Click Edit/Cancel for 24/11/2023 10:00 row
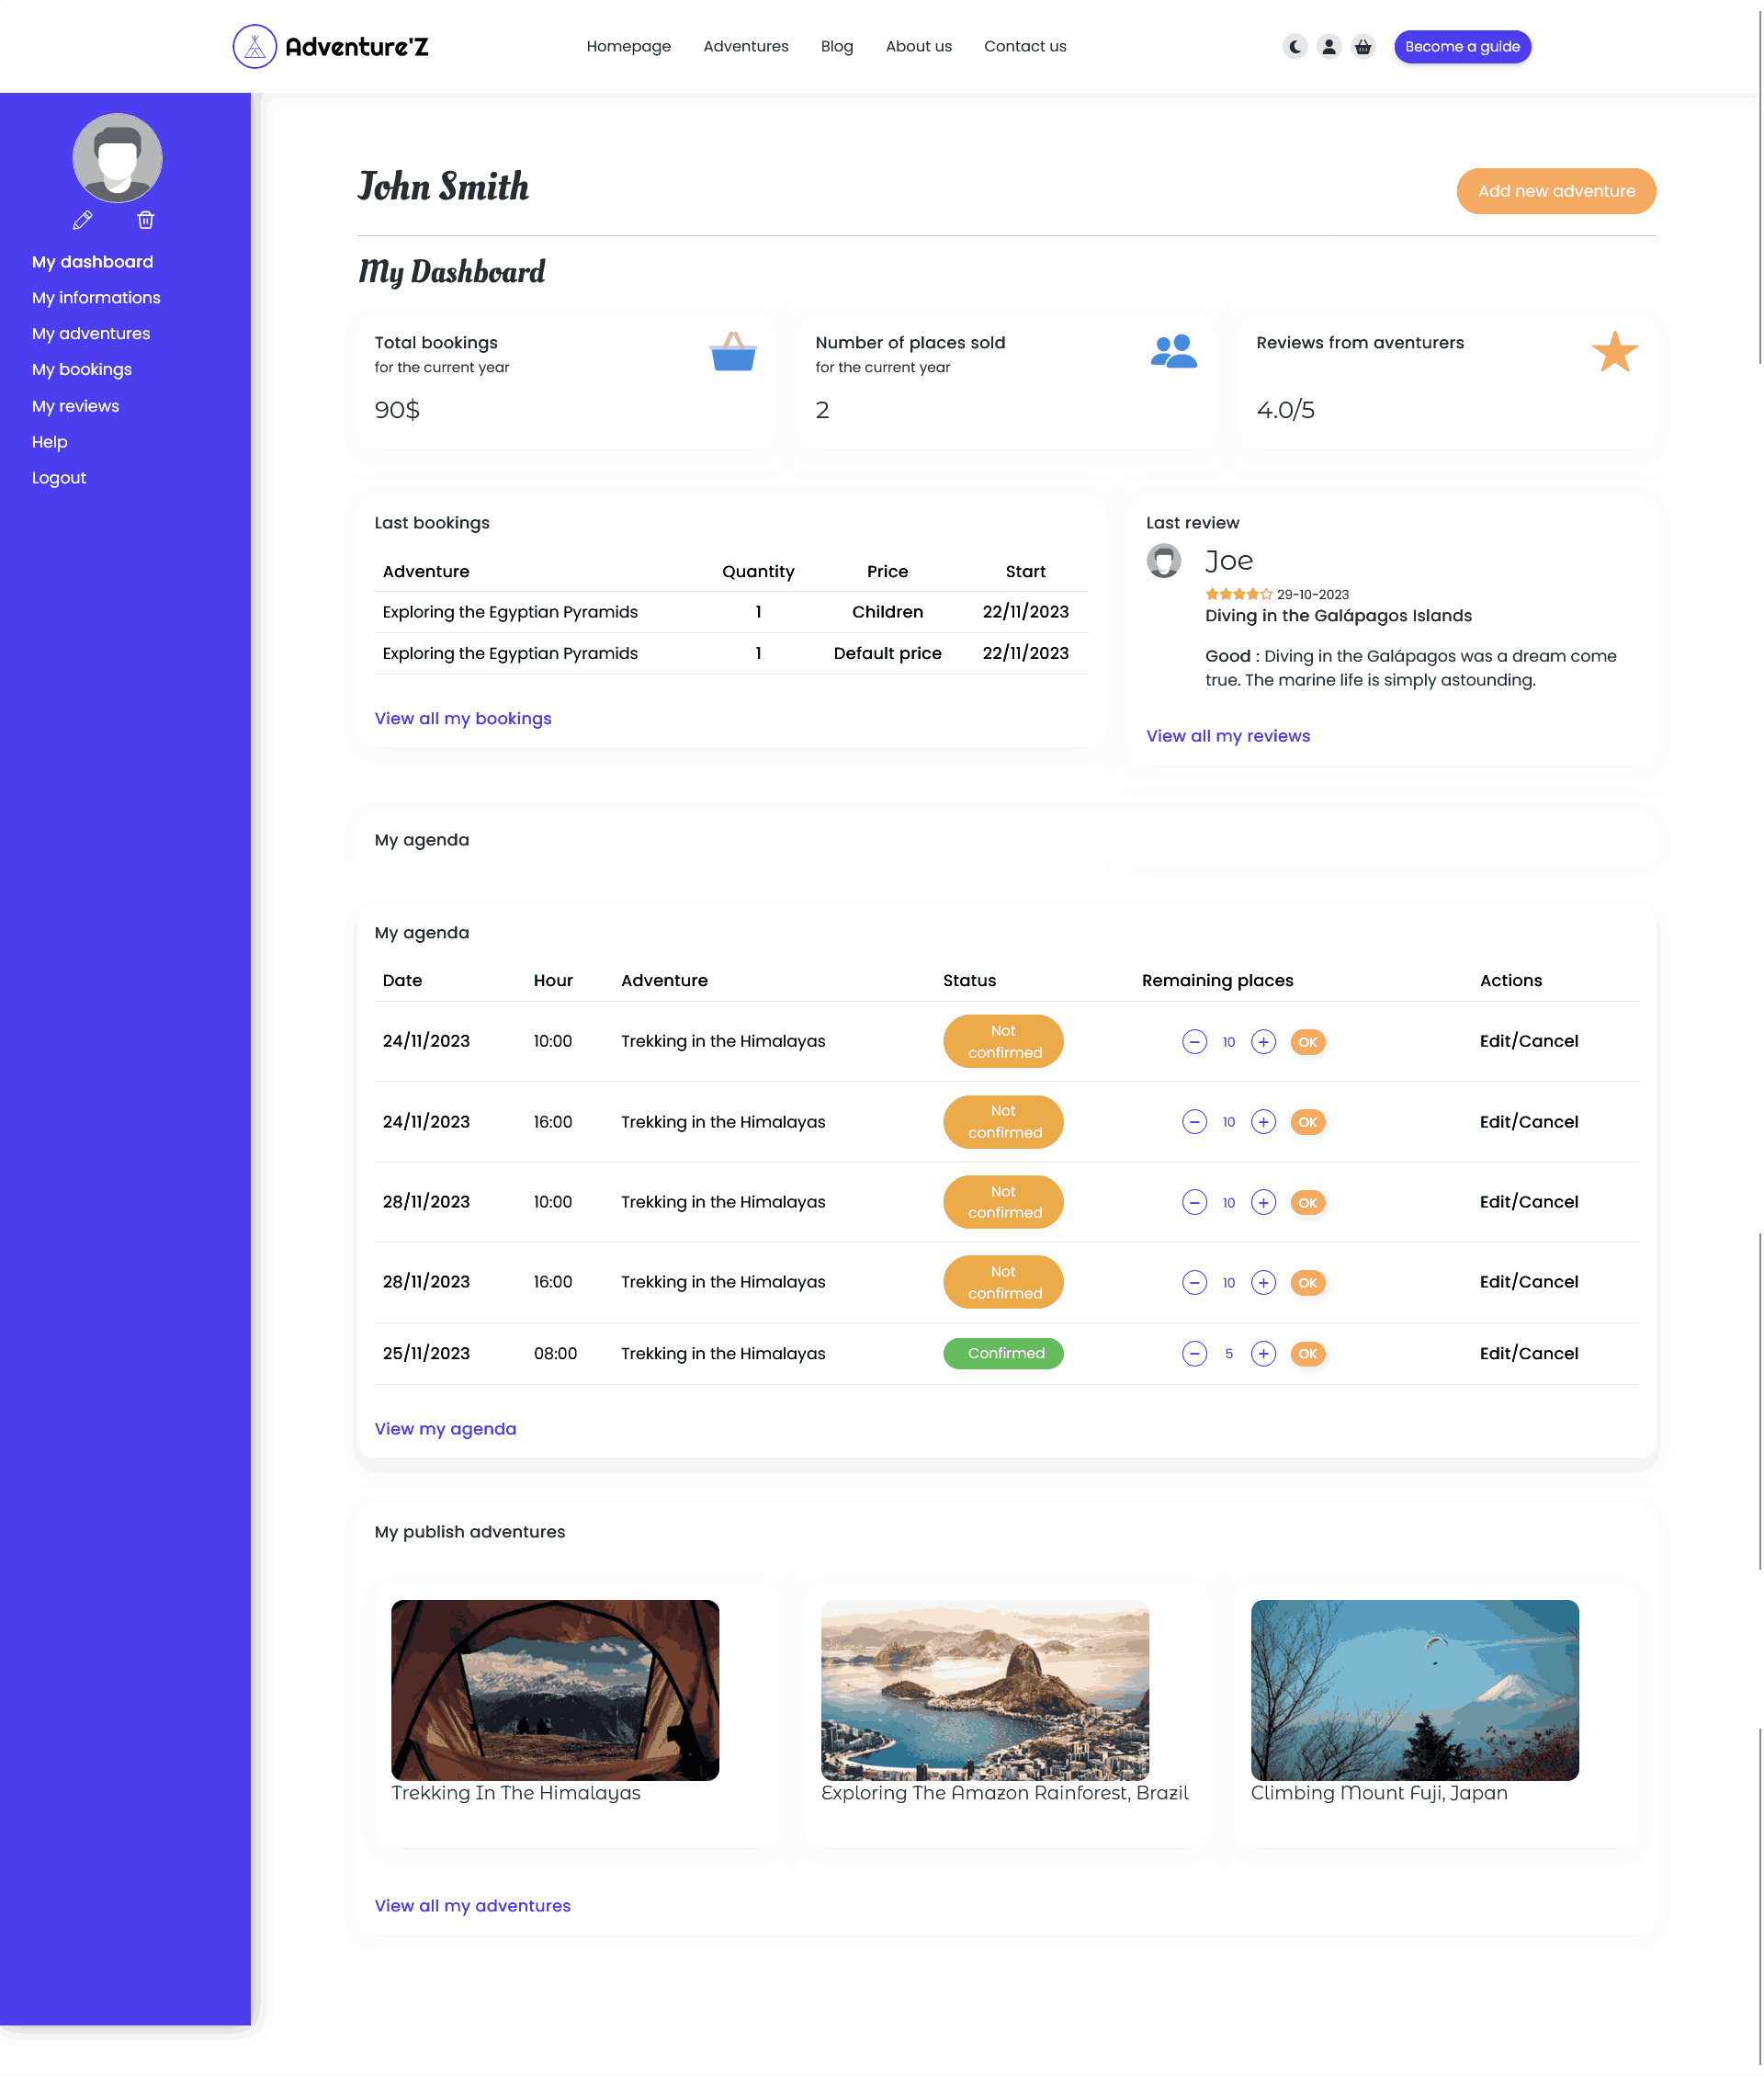1764x2076 pixels. point(1528,1041)
